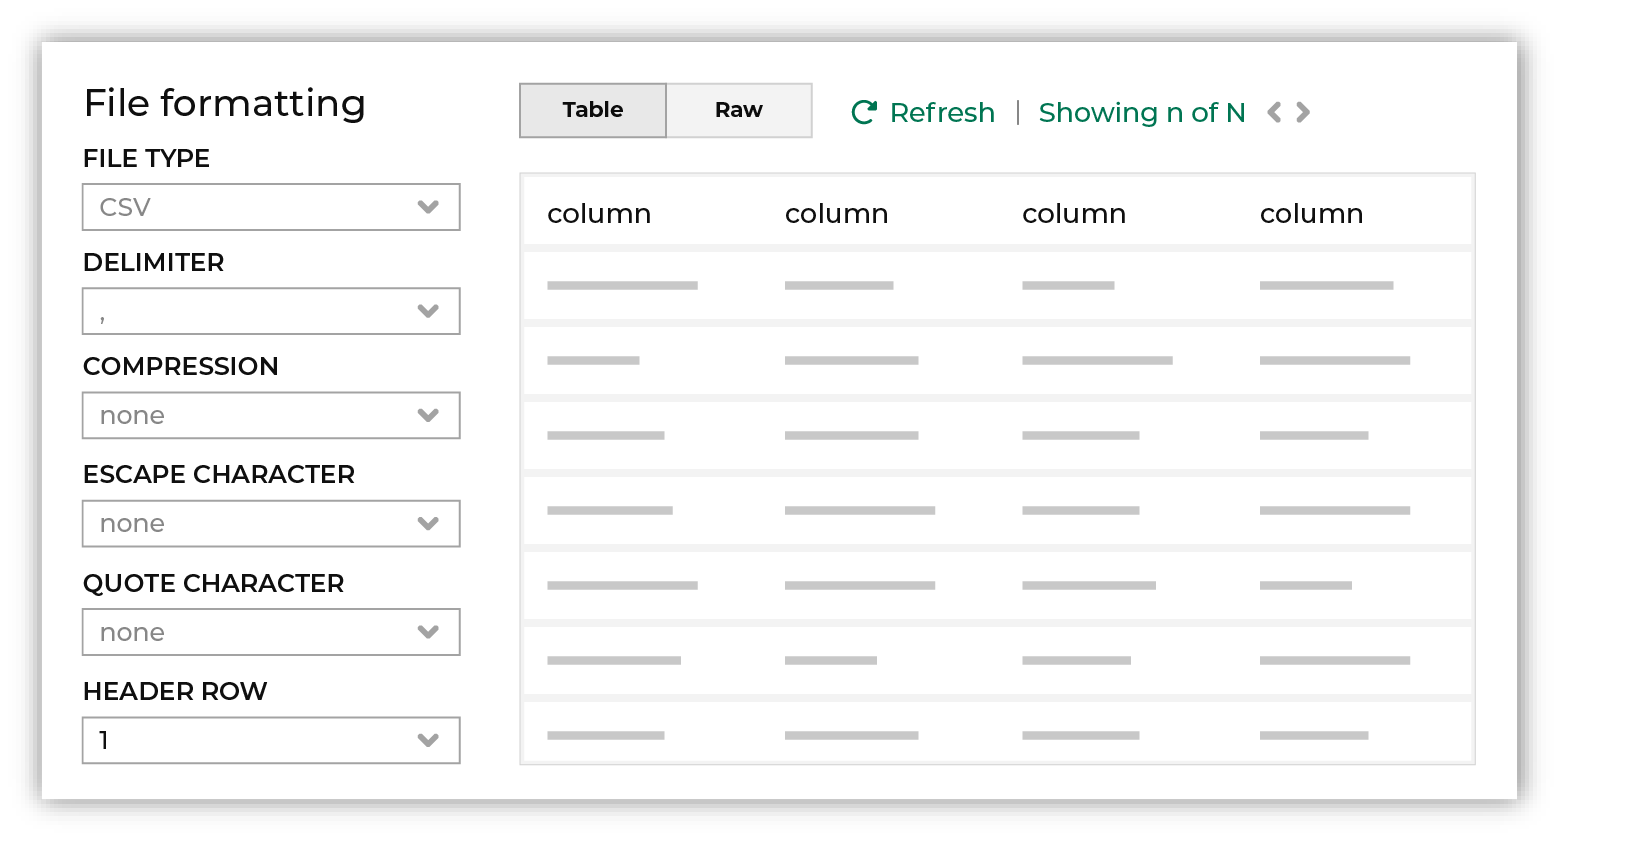Go to next page with right chevron
This screenshot has width=1642, height=841.
[x=1303, y=112]
